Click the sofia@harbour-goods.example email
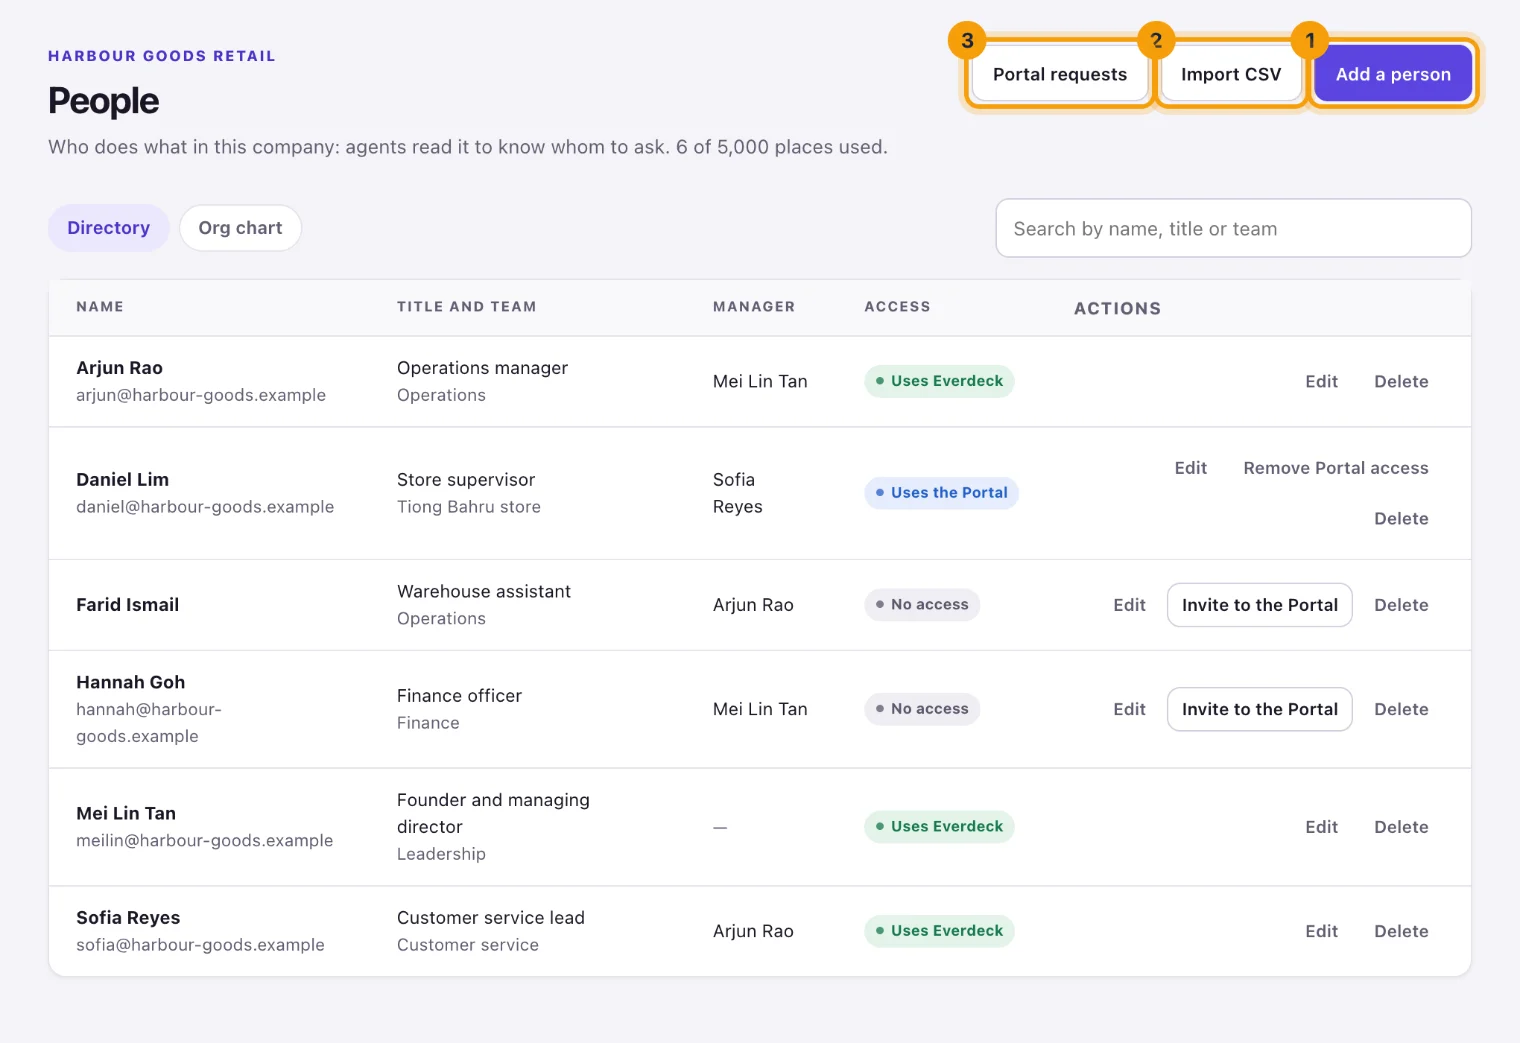Screen dimensions: 1520x1043 click(200, 945)
